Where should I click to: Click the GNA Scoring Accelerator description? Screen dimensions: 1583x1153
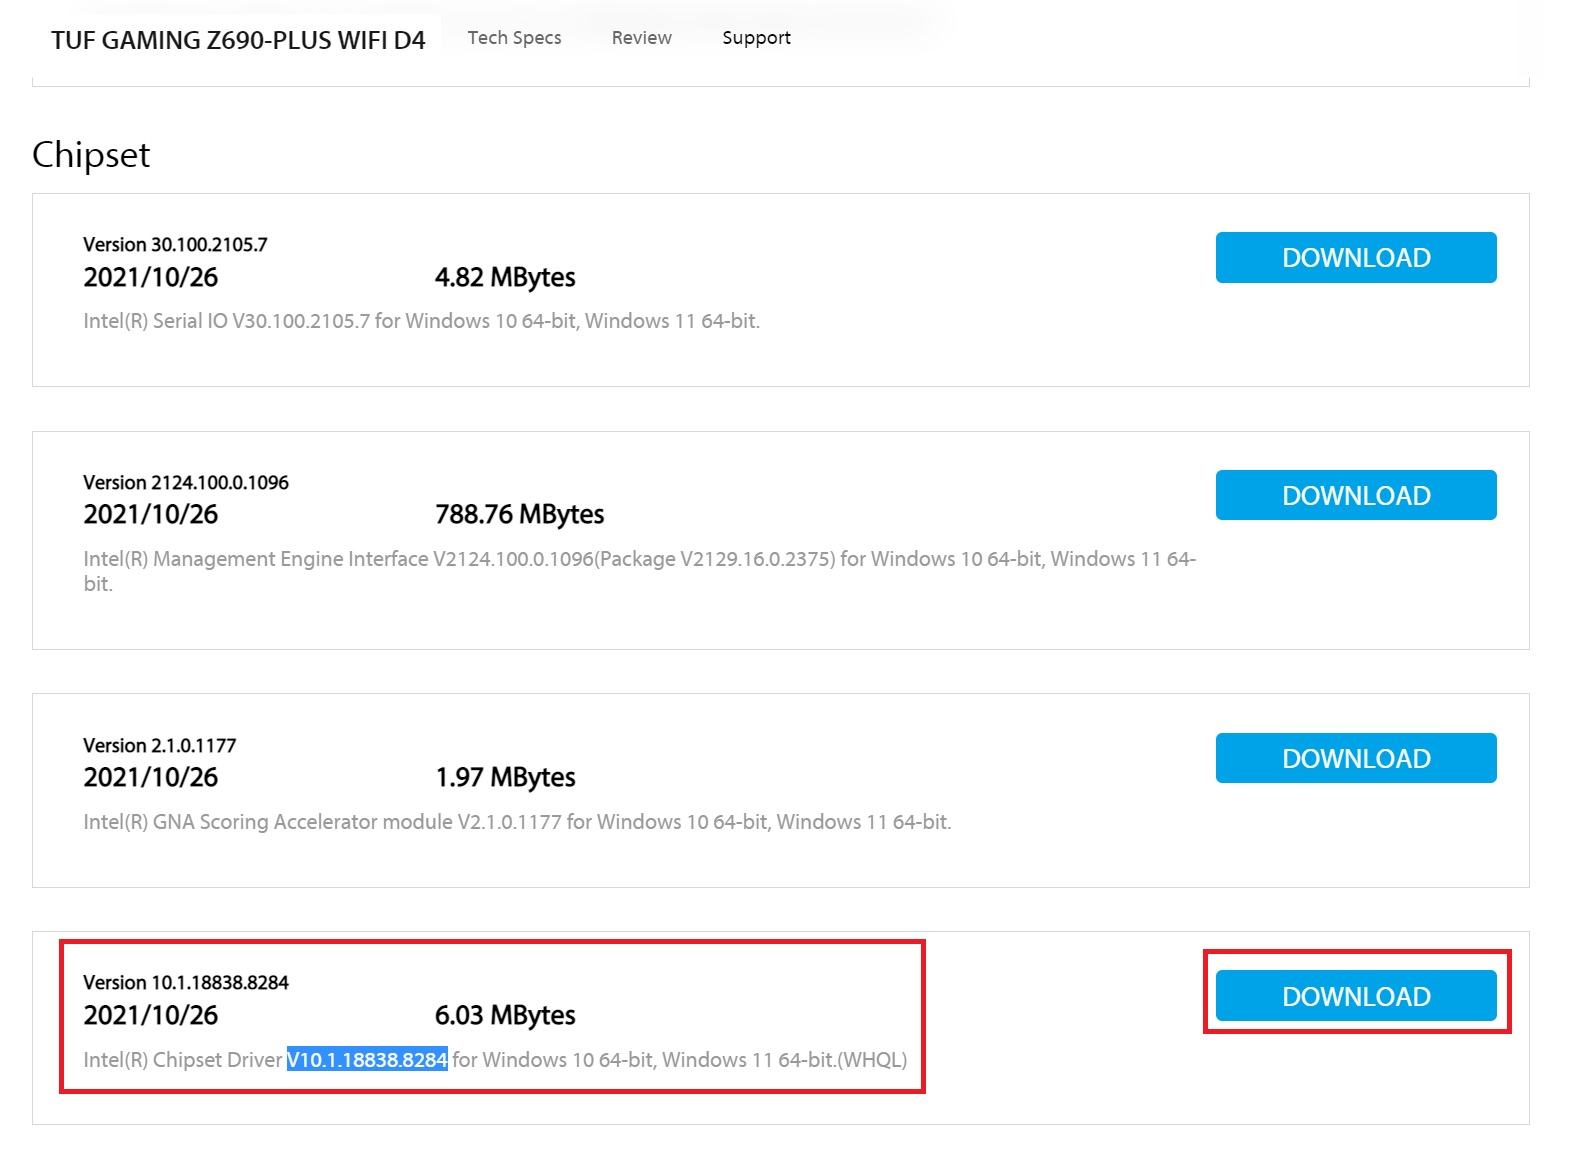coord(517,822)
